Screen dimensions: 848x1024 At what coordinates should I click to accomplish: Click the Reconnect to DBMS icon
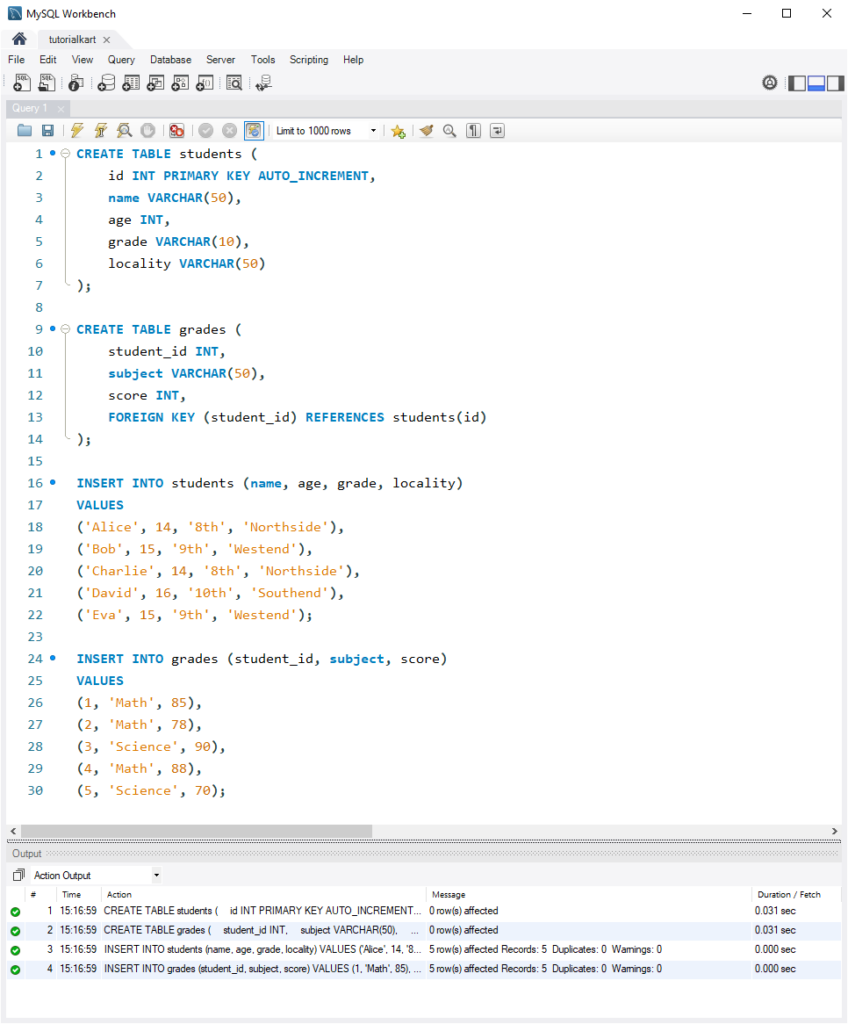(262, 82)
